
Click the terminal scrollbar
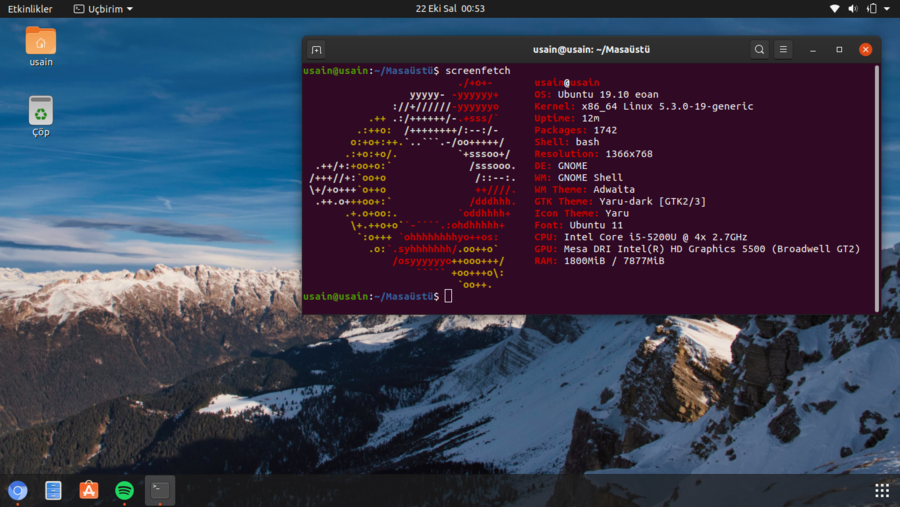click(x=876, y=188)
